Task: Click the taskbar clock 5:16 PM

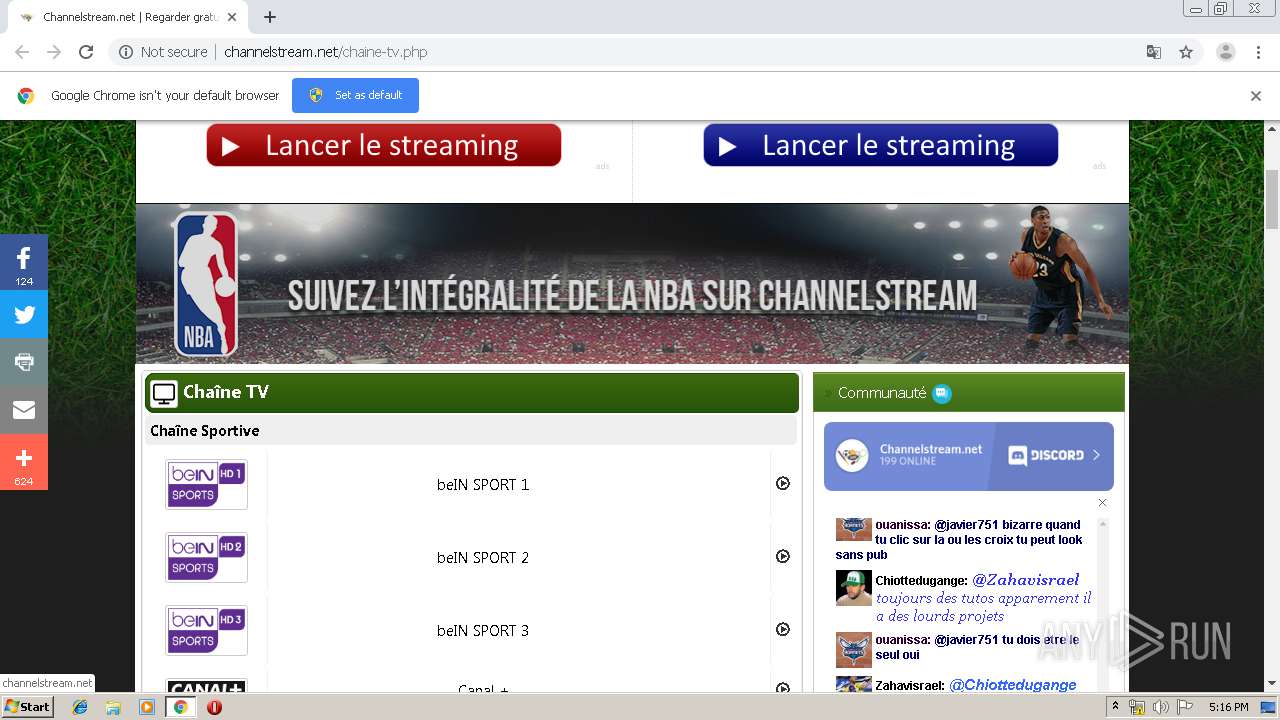Action: pyautogui.click(x=1228, y=707)
